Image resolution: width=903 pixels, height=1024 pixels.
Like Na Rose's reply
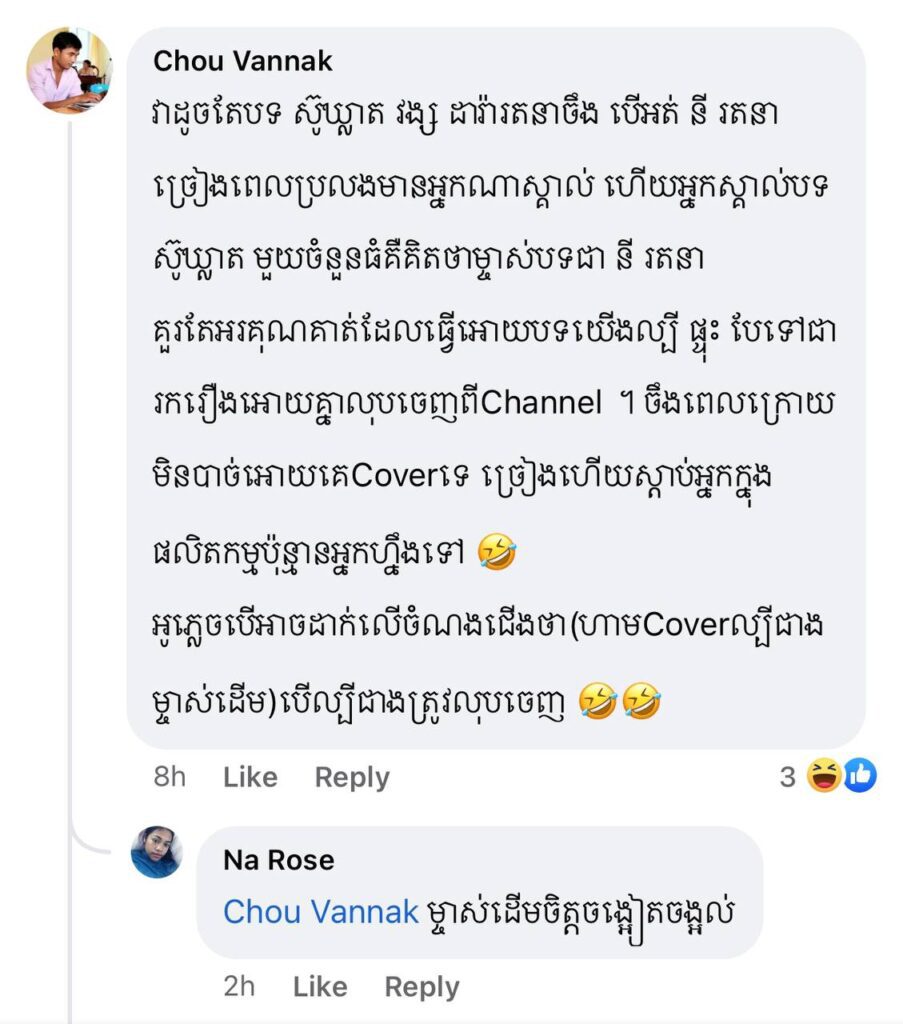[320, 987]
